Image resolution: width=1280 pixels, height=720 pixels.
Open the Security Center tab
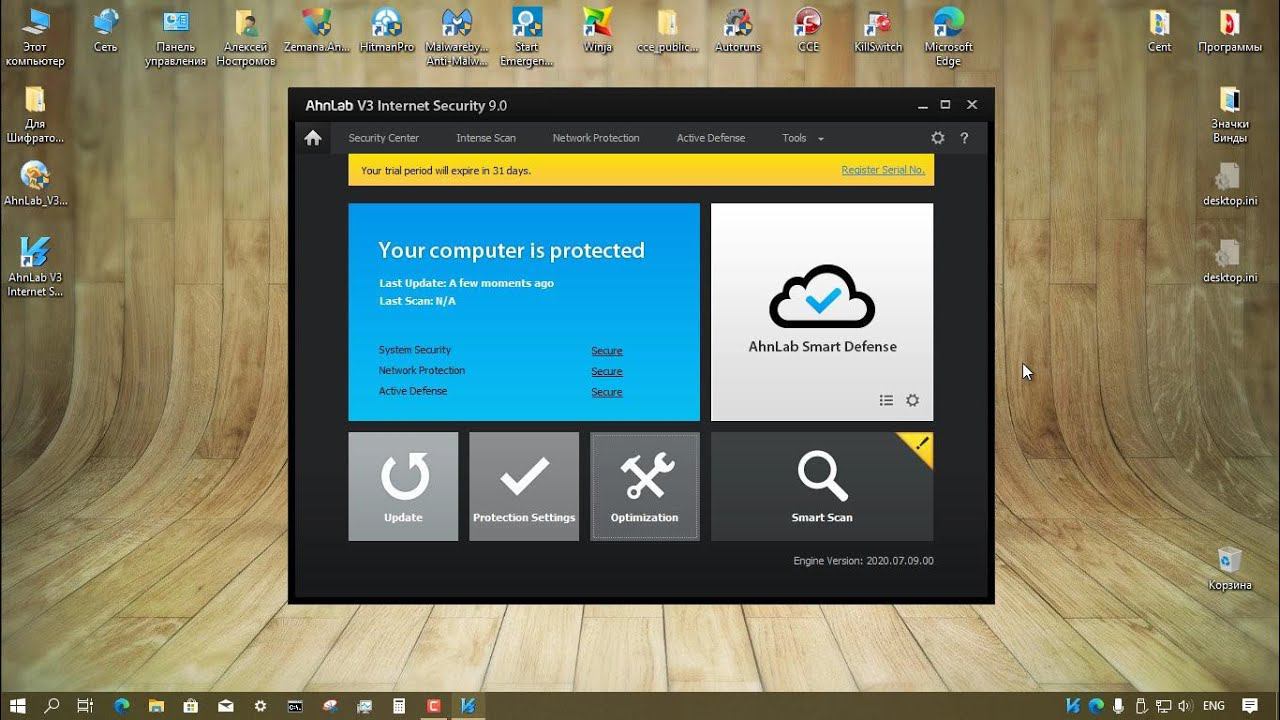tap(383, 138)
